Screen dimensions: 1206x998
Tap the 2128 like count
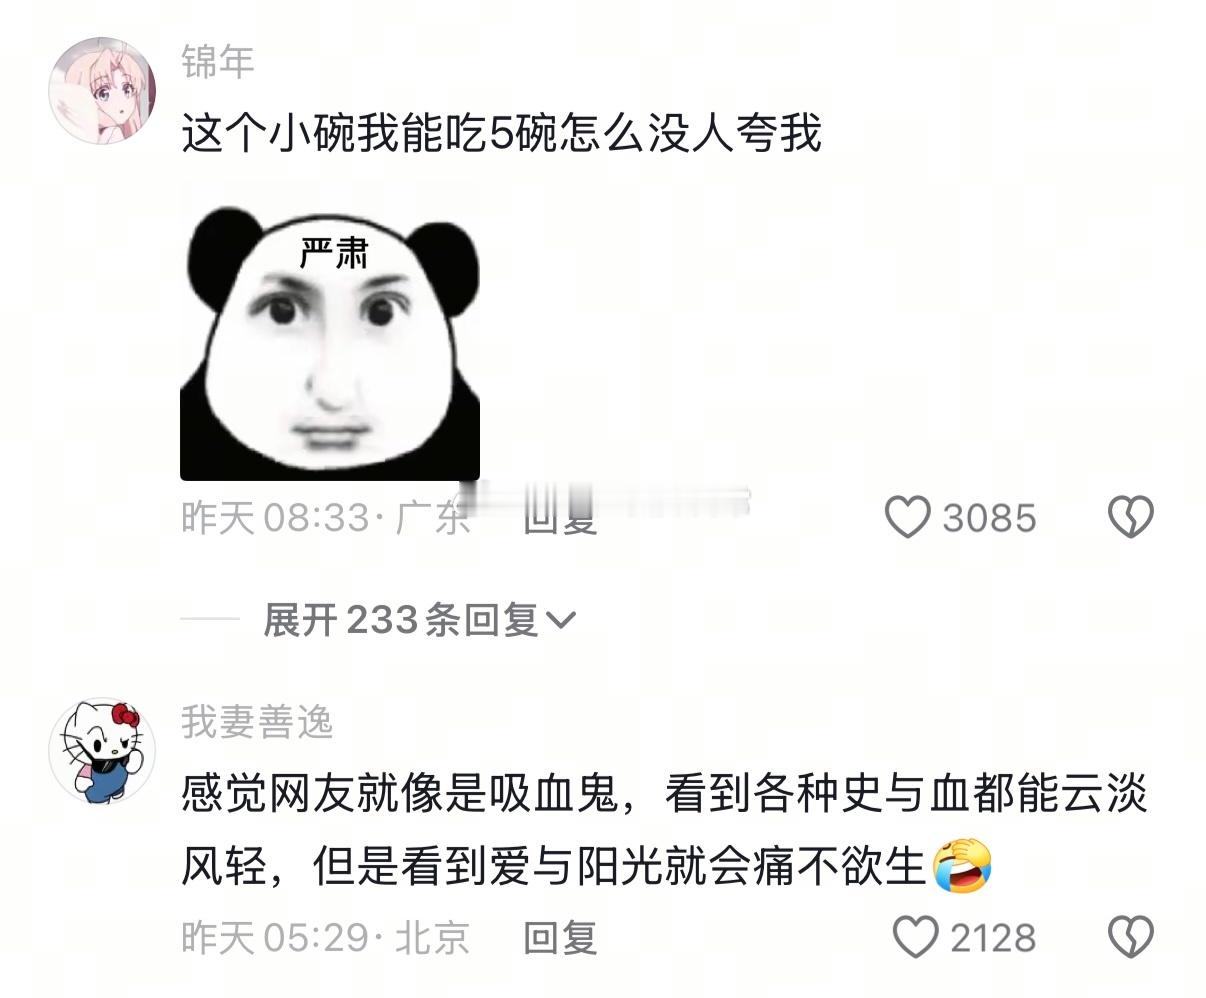coord(992,938)
